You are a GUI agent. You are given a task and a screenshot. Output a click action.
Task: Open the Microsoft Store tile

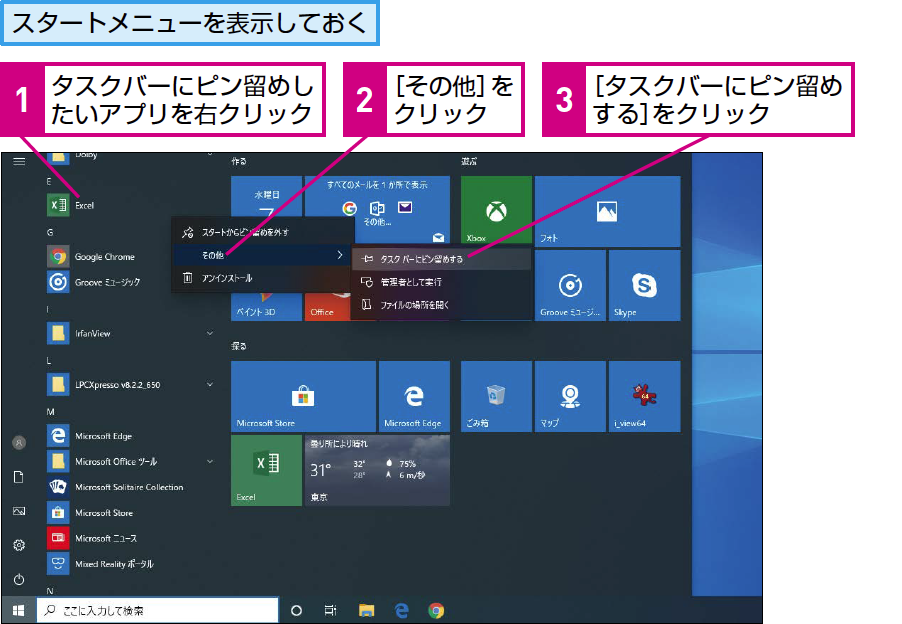pyautogui.click(x=303, y=396)
